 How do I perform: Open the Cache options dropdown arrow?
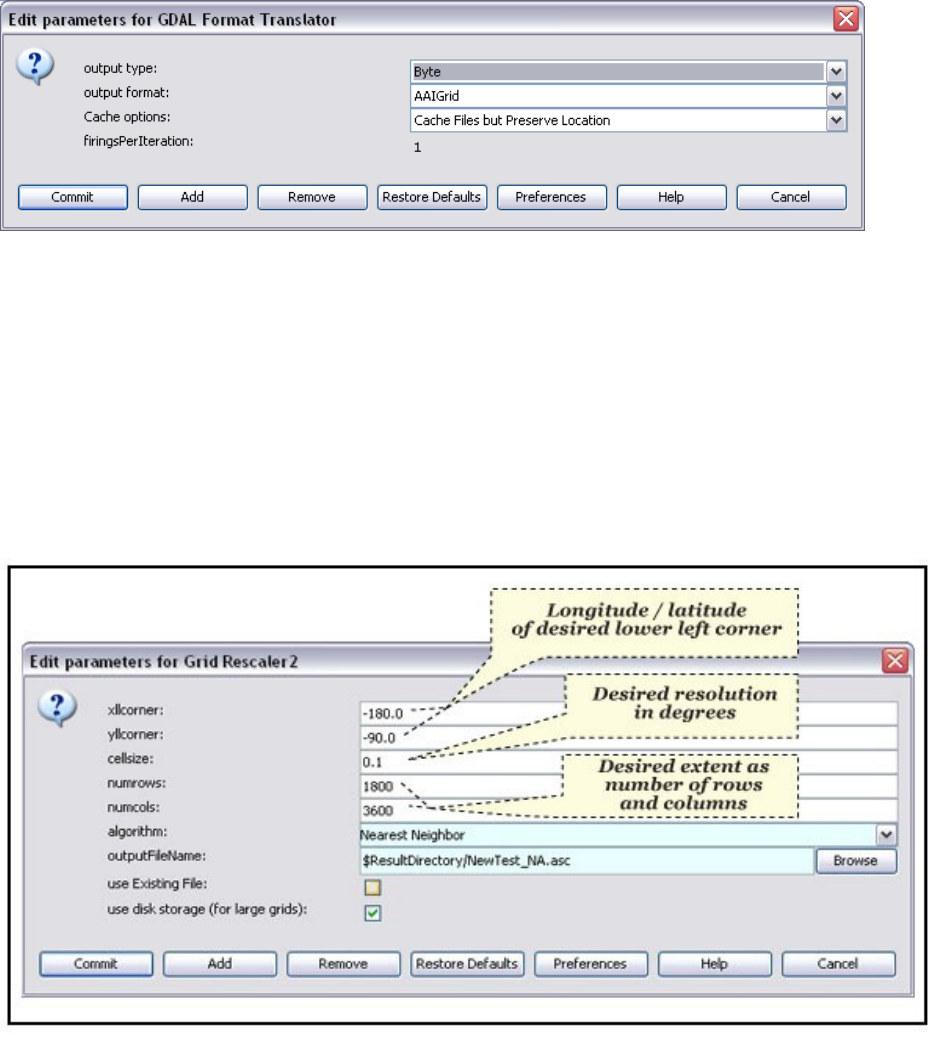(x=836, y=120)
